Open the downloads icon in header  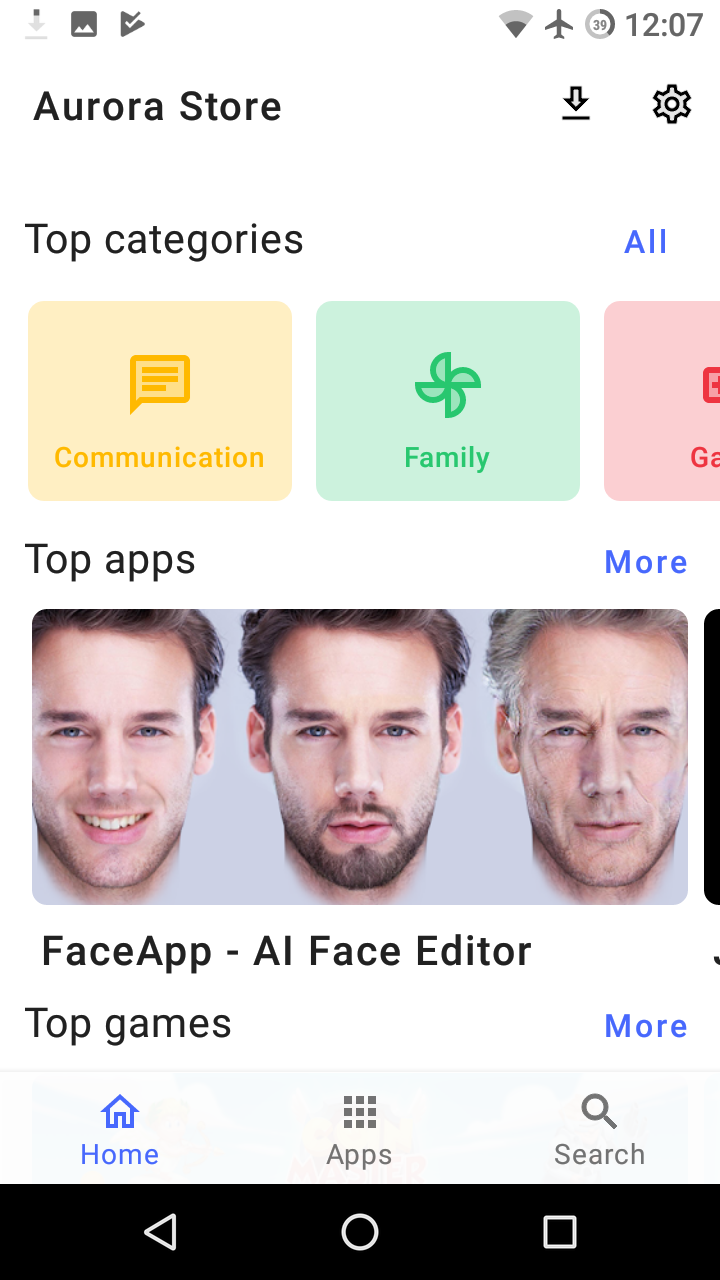576,105
